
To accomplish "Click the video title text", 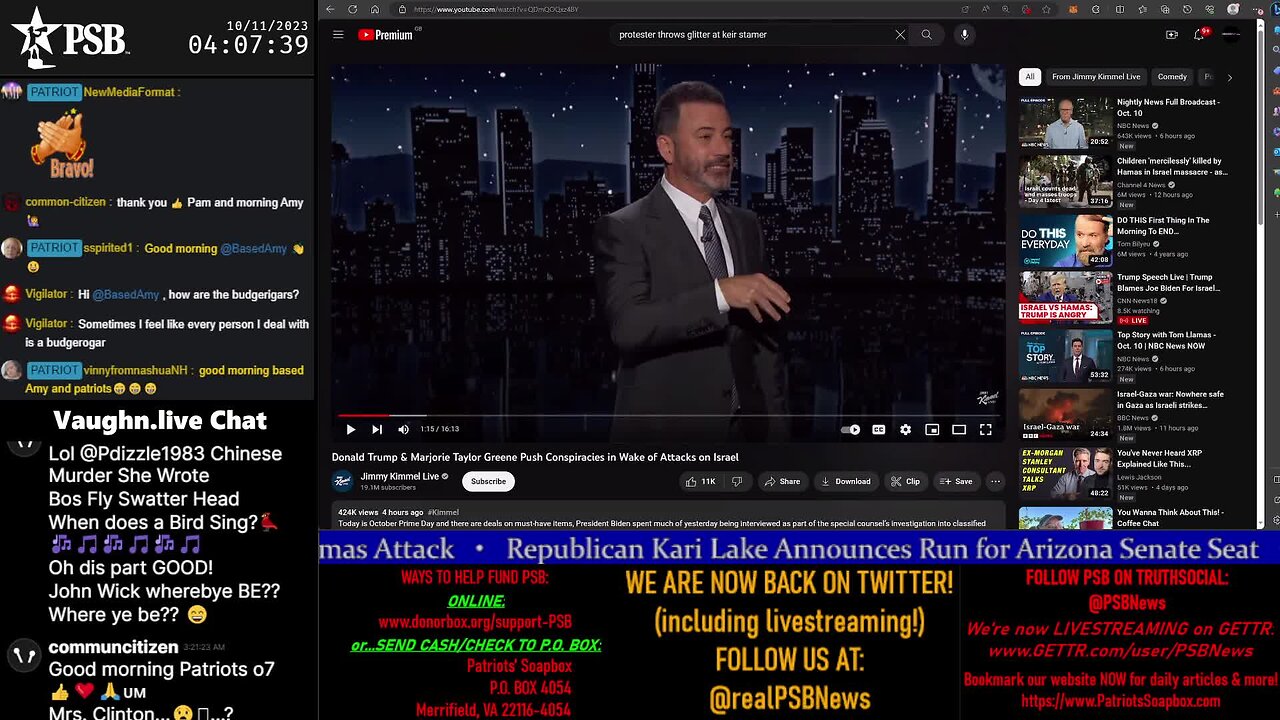I will pyautogui.click(x=535, y=457).
